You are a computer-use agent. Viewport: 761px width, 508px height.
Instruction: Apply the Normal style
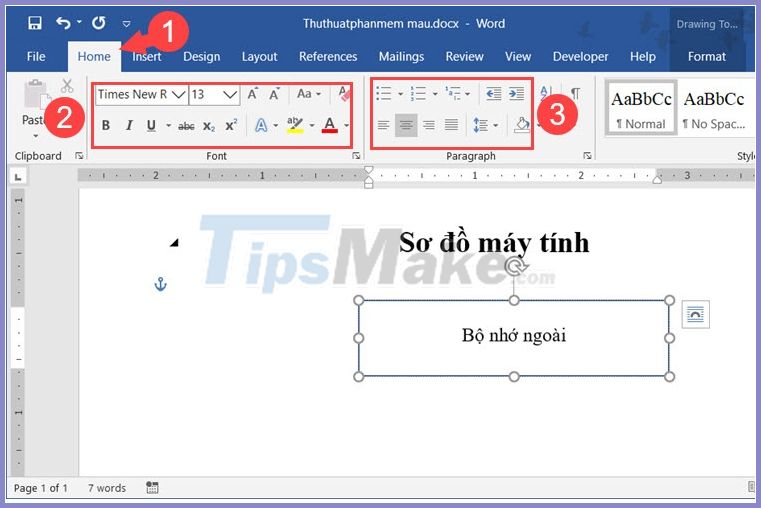[641, 108]
